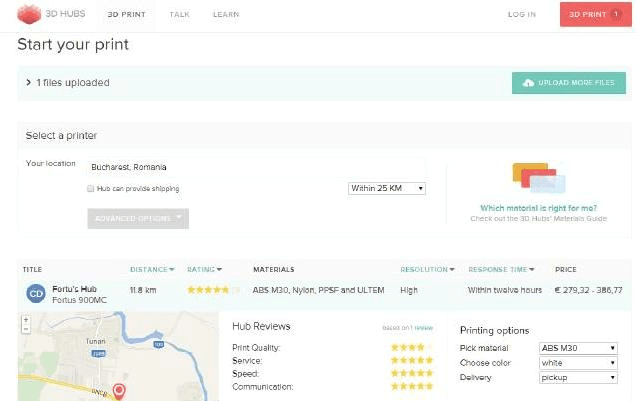The height and width of the screenshot is (401, 637).
Task: Expand the '1 files uploaded' section
Action: [x=68, y=83]
